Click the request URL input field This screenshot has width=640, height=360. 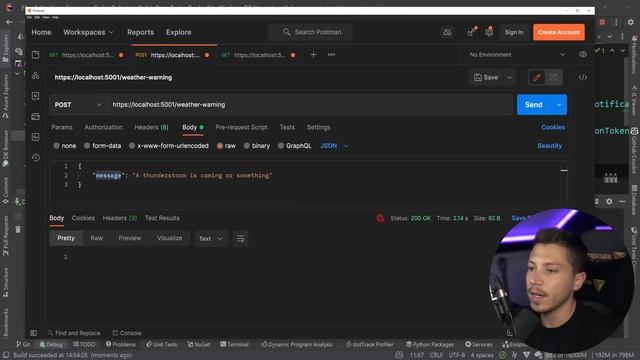[x=310, y=105]
